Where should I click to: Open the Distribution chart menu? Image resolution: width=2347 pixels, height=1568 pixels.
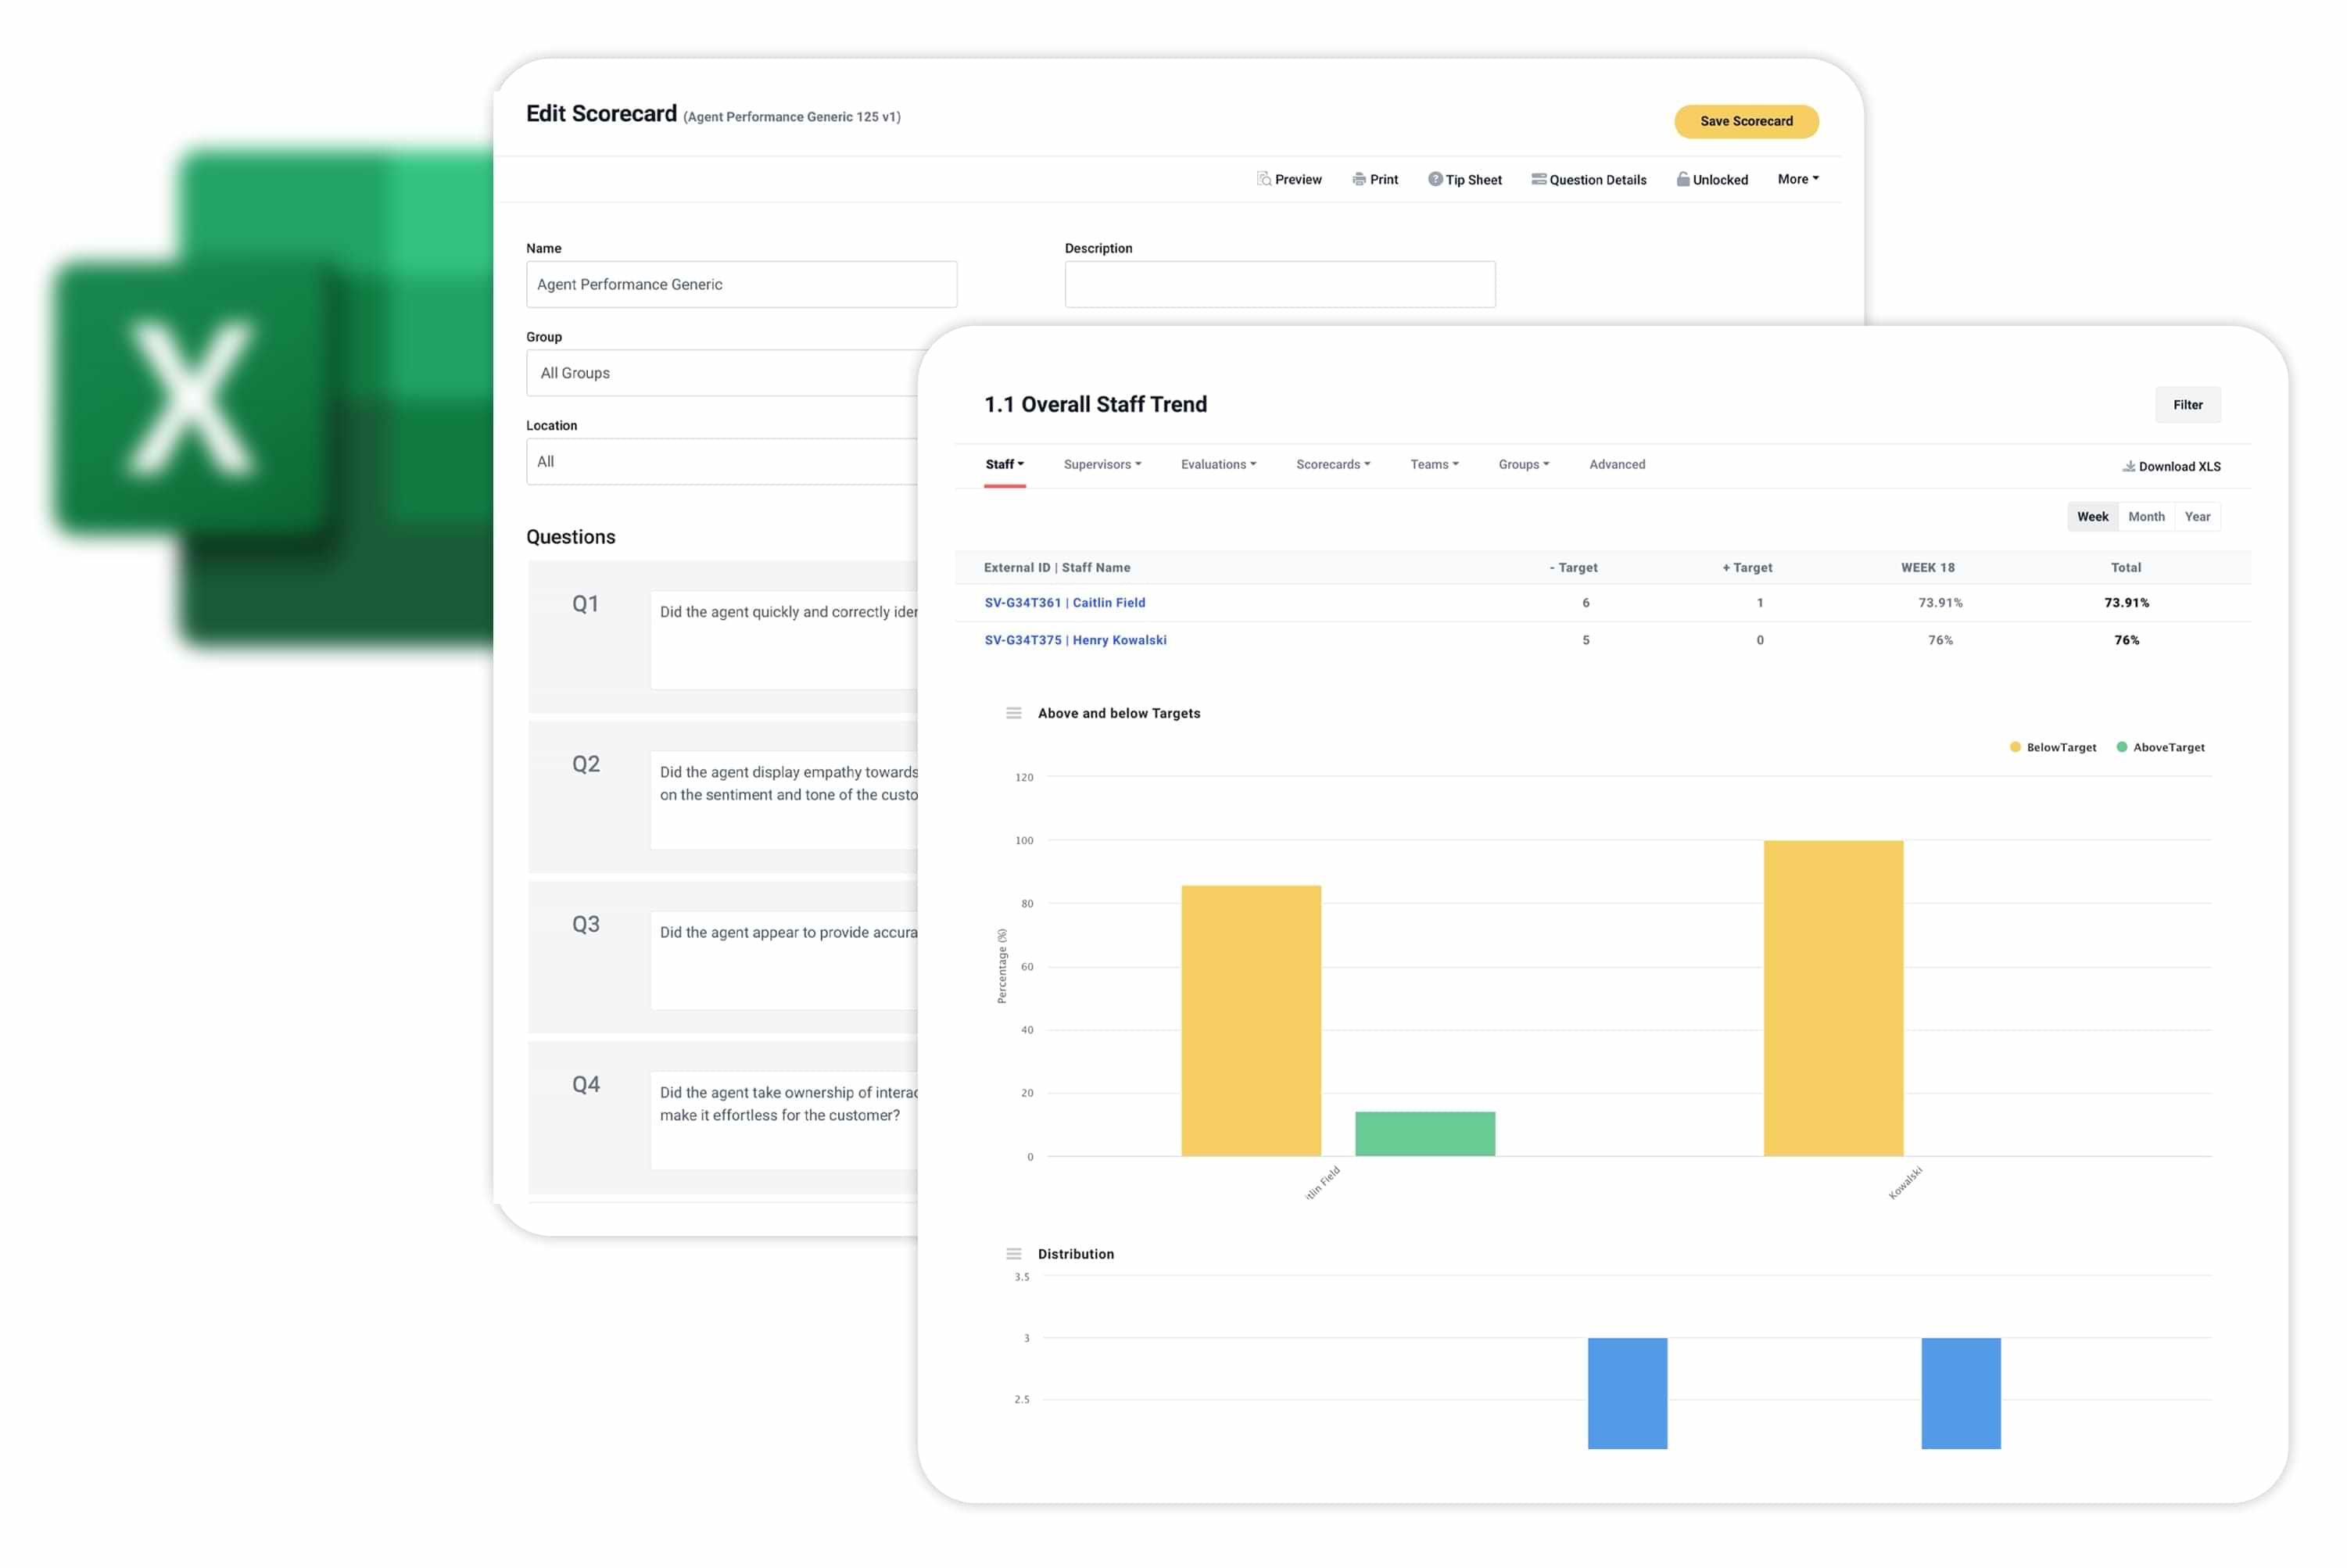click(x=1013, y=1253)
